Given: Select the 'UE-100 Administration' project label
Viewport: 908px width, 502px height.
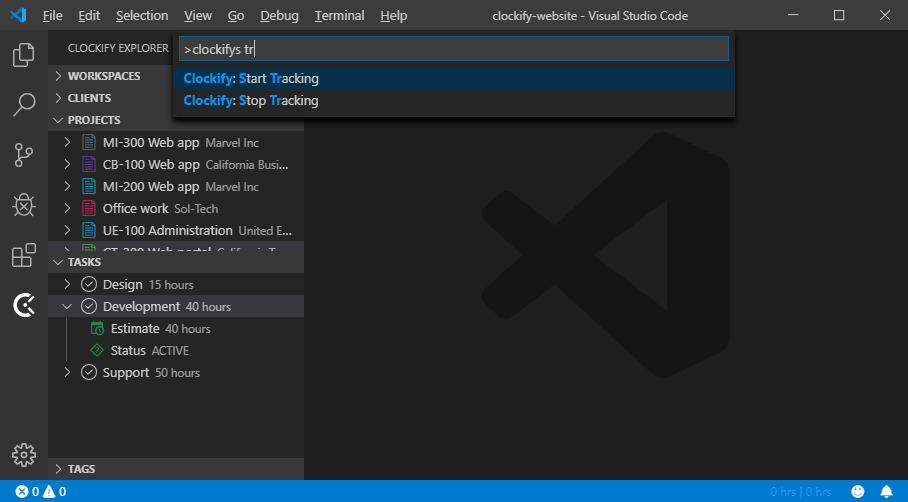Looking at the screenshot, I should click(x=167, y=230).
